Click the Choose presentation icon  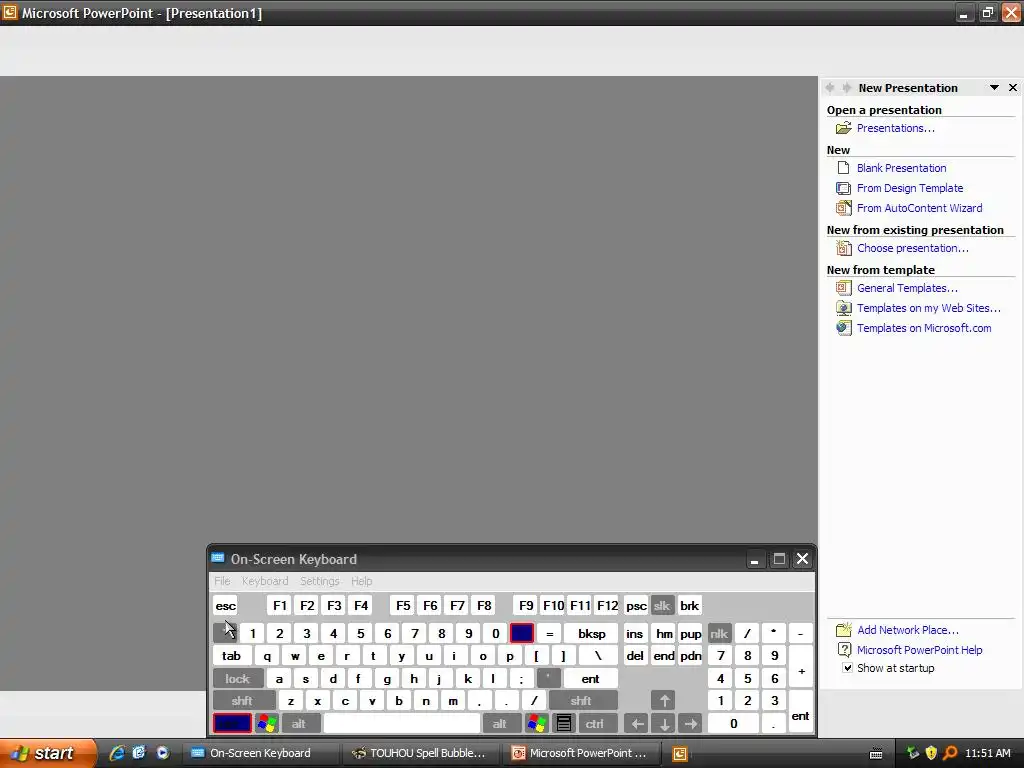tap(844, 248)
